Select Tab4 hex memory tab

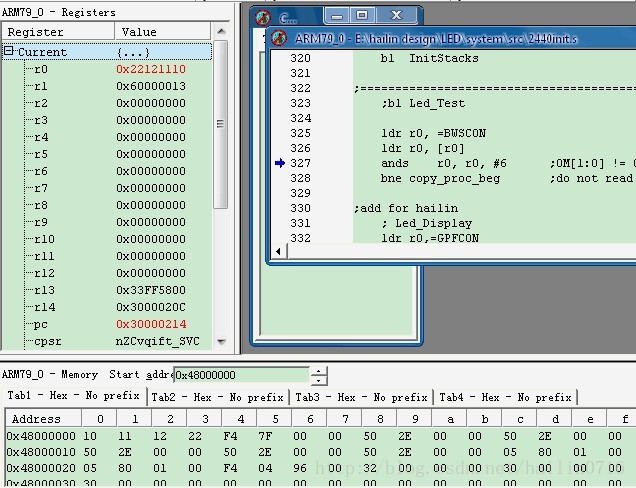(x=505, y=397)
